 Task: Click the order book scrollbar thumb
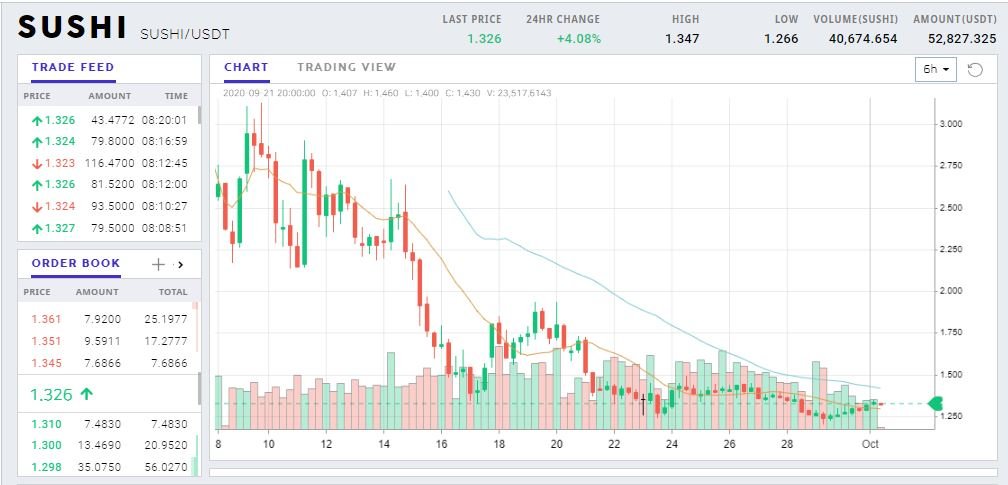tap(199, 389)
